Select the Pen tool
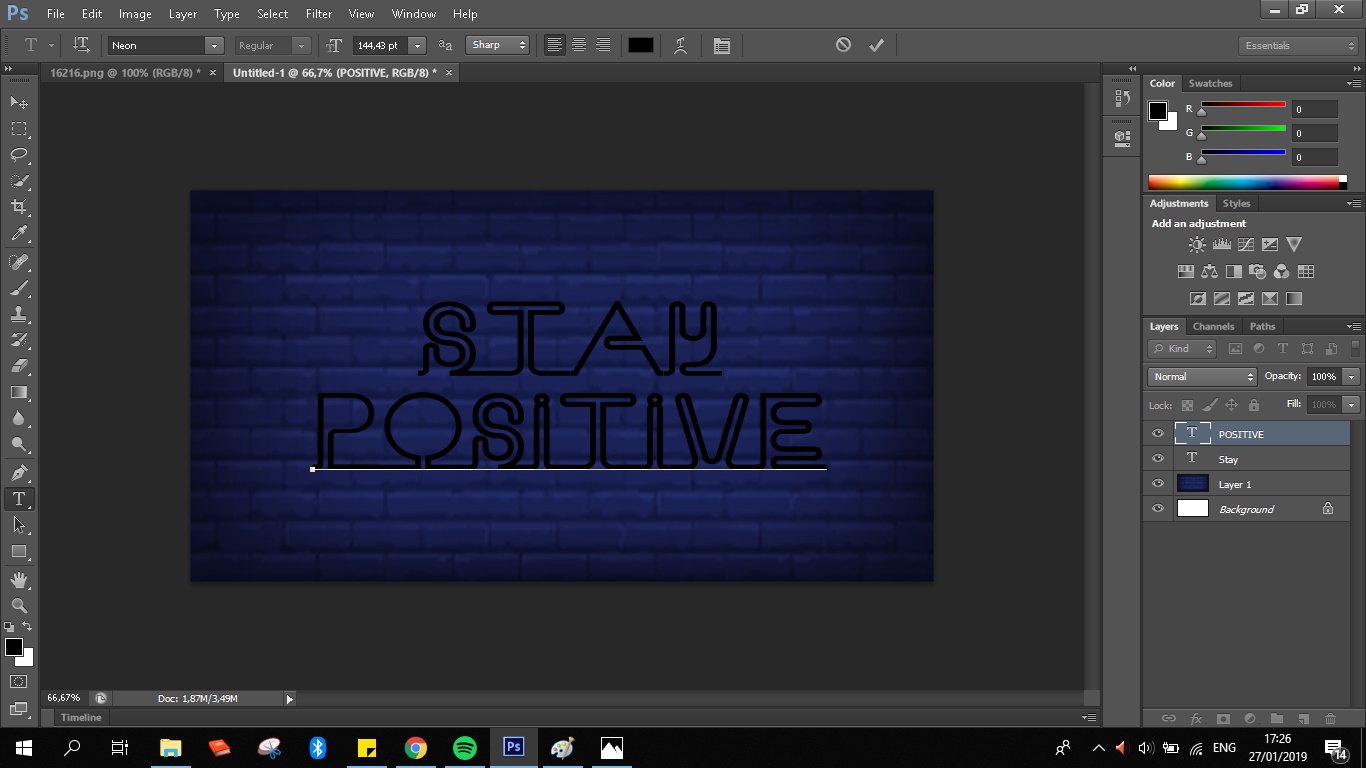 coord(19,473)
